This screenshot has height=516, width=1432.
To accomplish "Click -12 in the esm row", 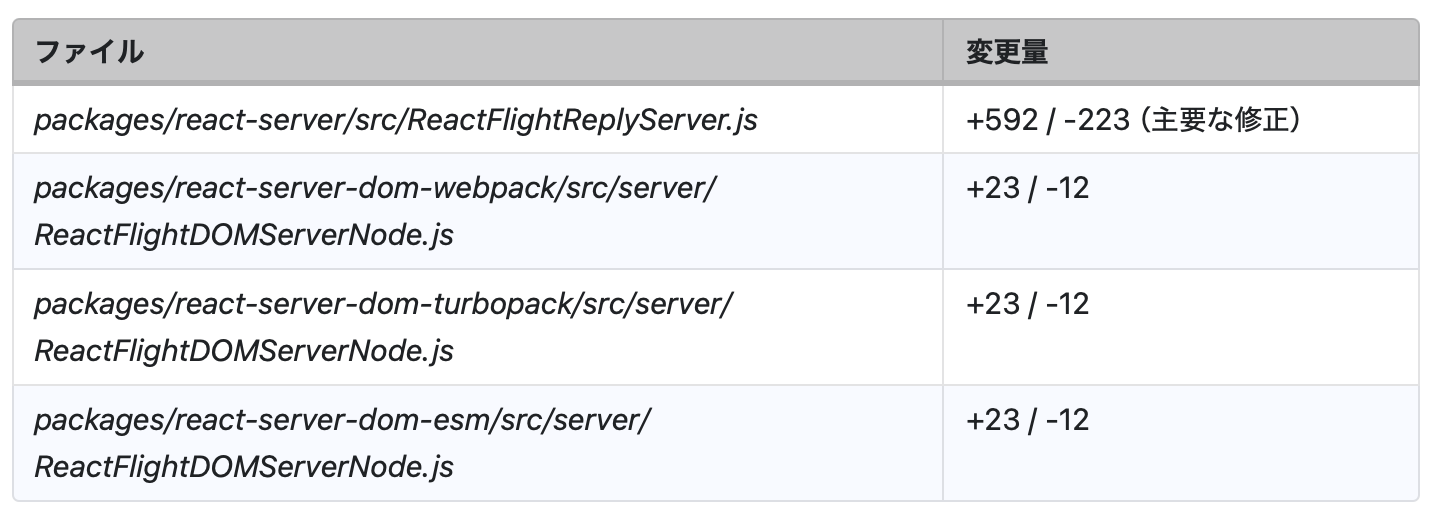I will pos(1067,420).
